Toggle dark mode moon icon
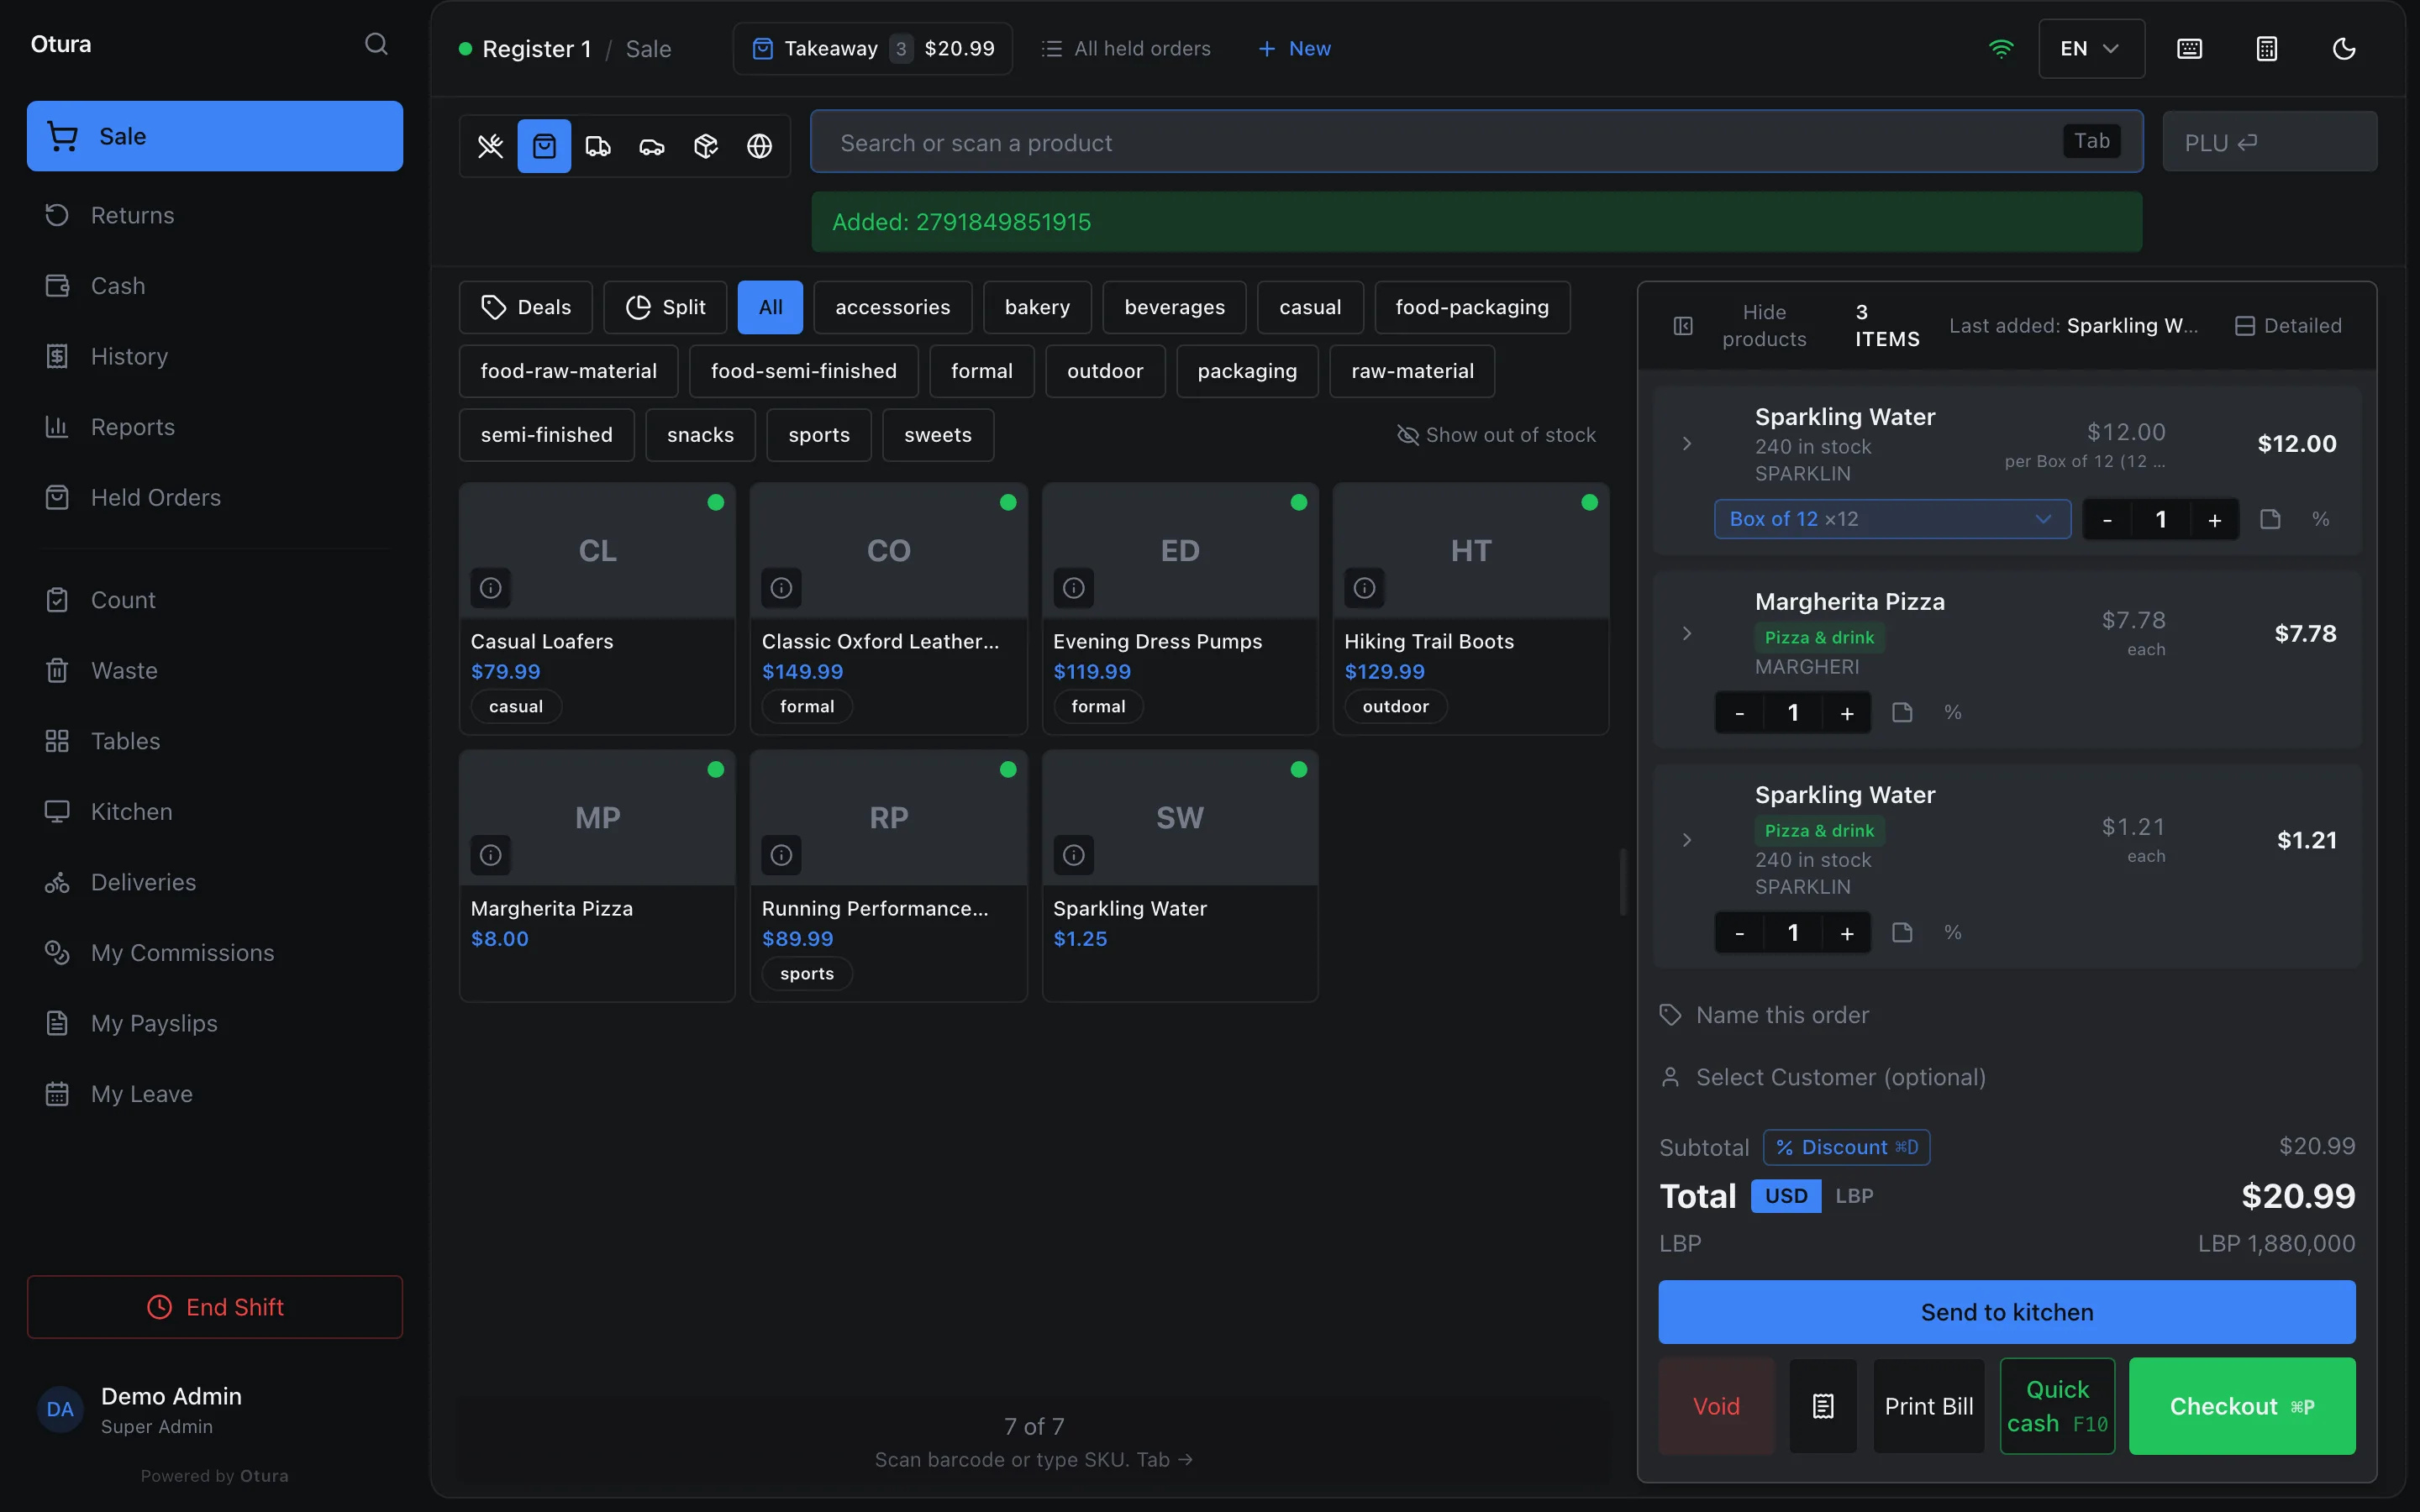2420x1512 pixels. pos(2344,49)
